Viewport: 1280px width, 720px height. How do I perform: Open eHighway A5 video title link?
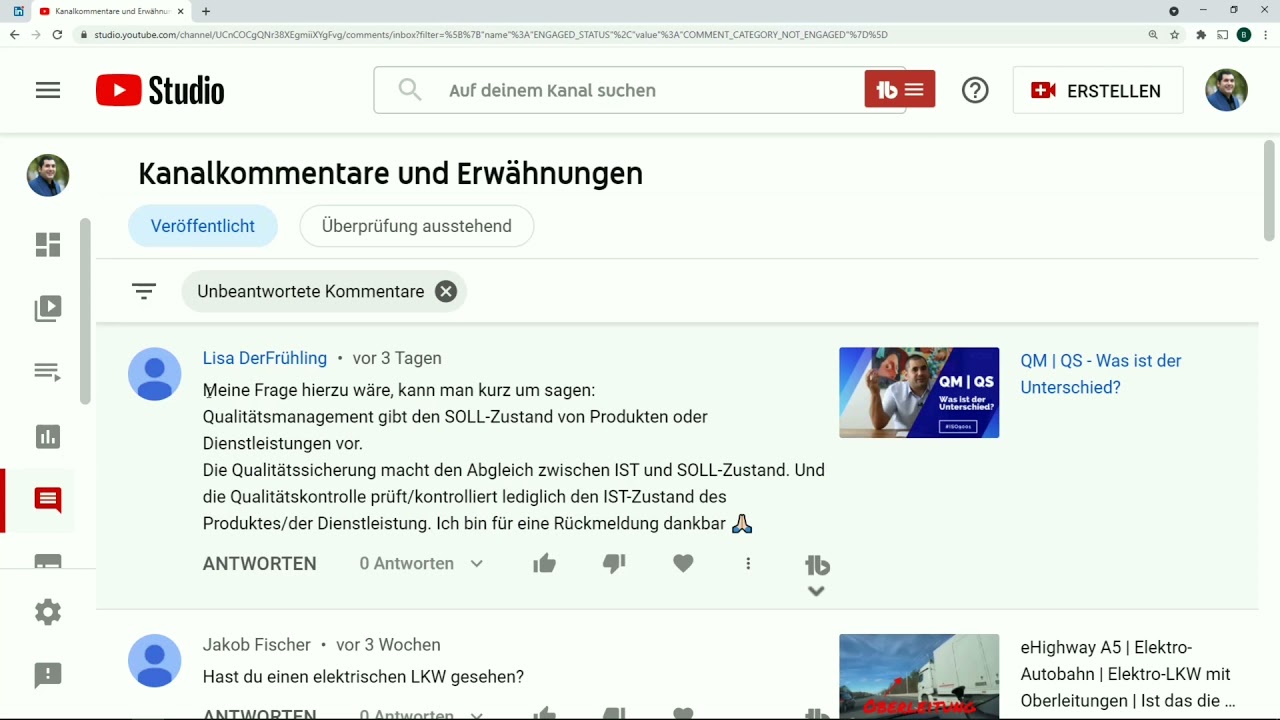click(x=1128, y=674)
